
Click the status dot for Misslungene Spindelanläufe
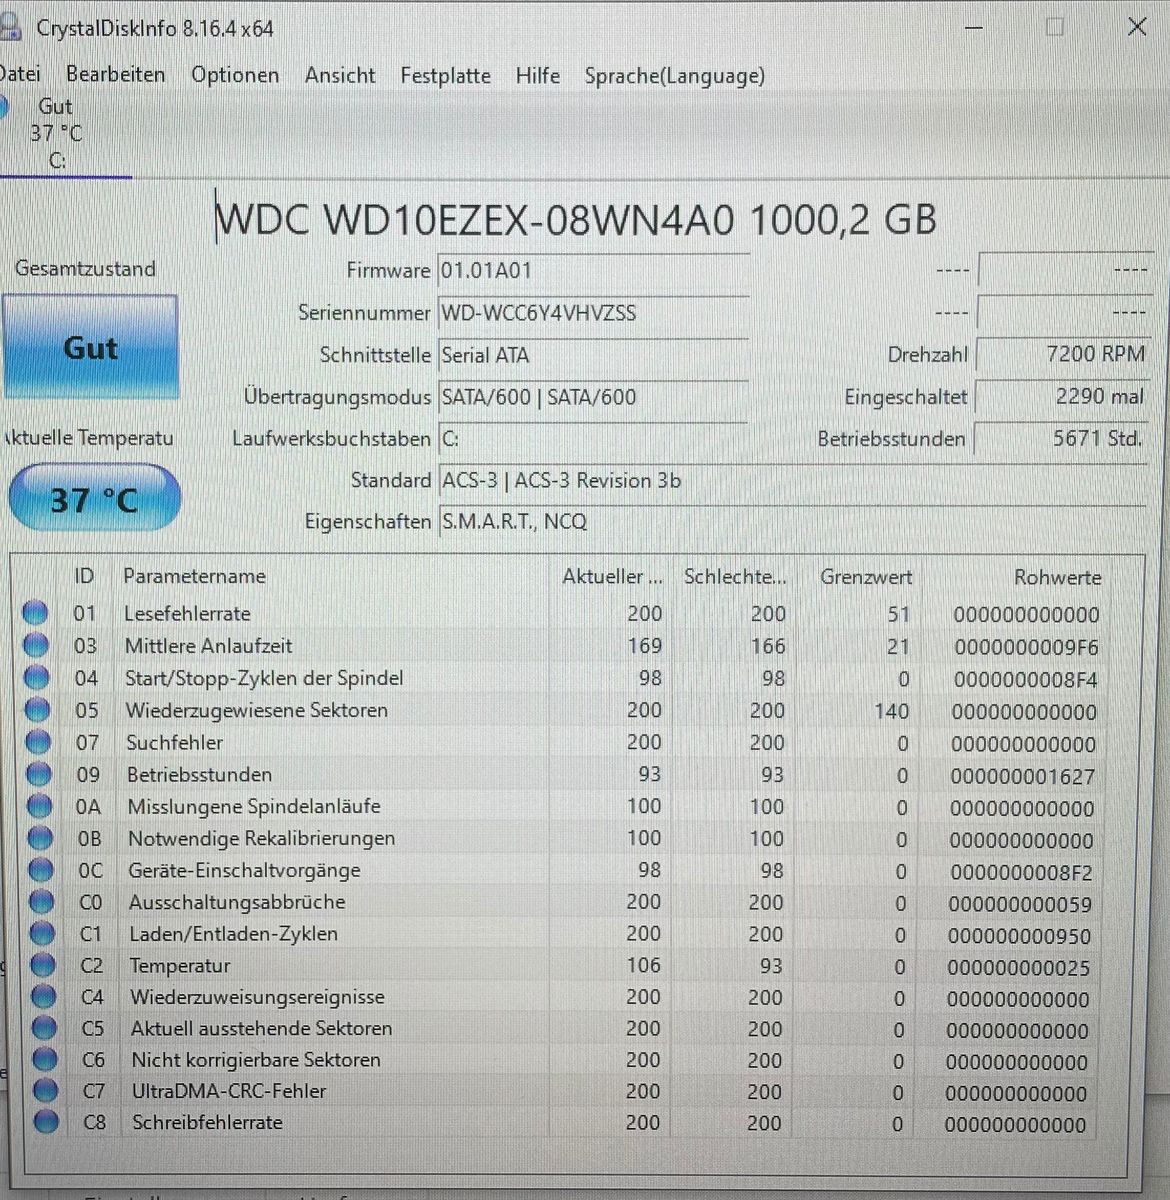(39, 806)
